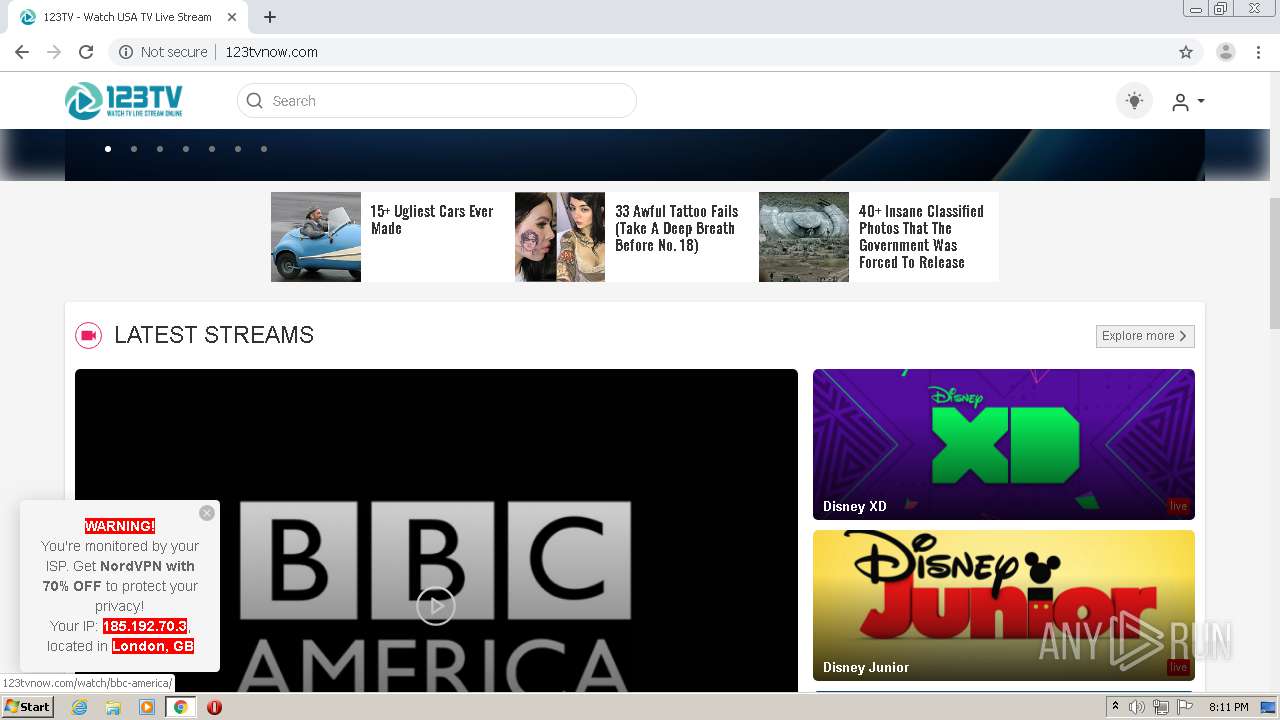The height and width of the screenshot is (720, 1280).
Task: Open the Windows Start menu
Action: coord(28,707)
